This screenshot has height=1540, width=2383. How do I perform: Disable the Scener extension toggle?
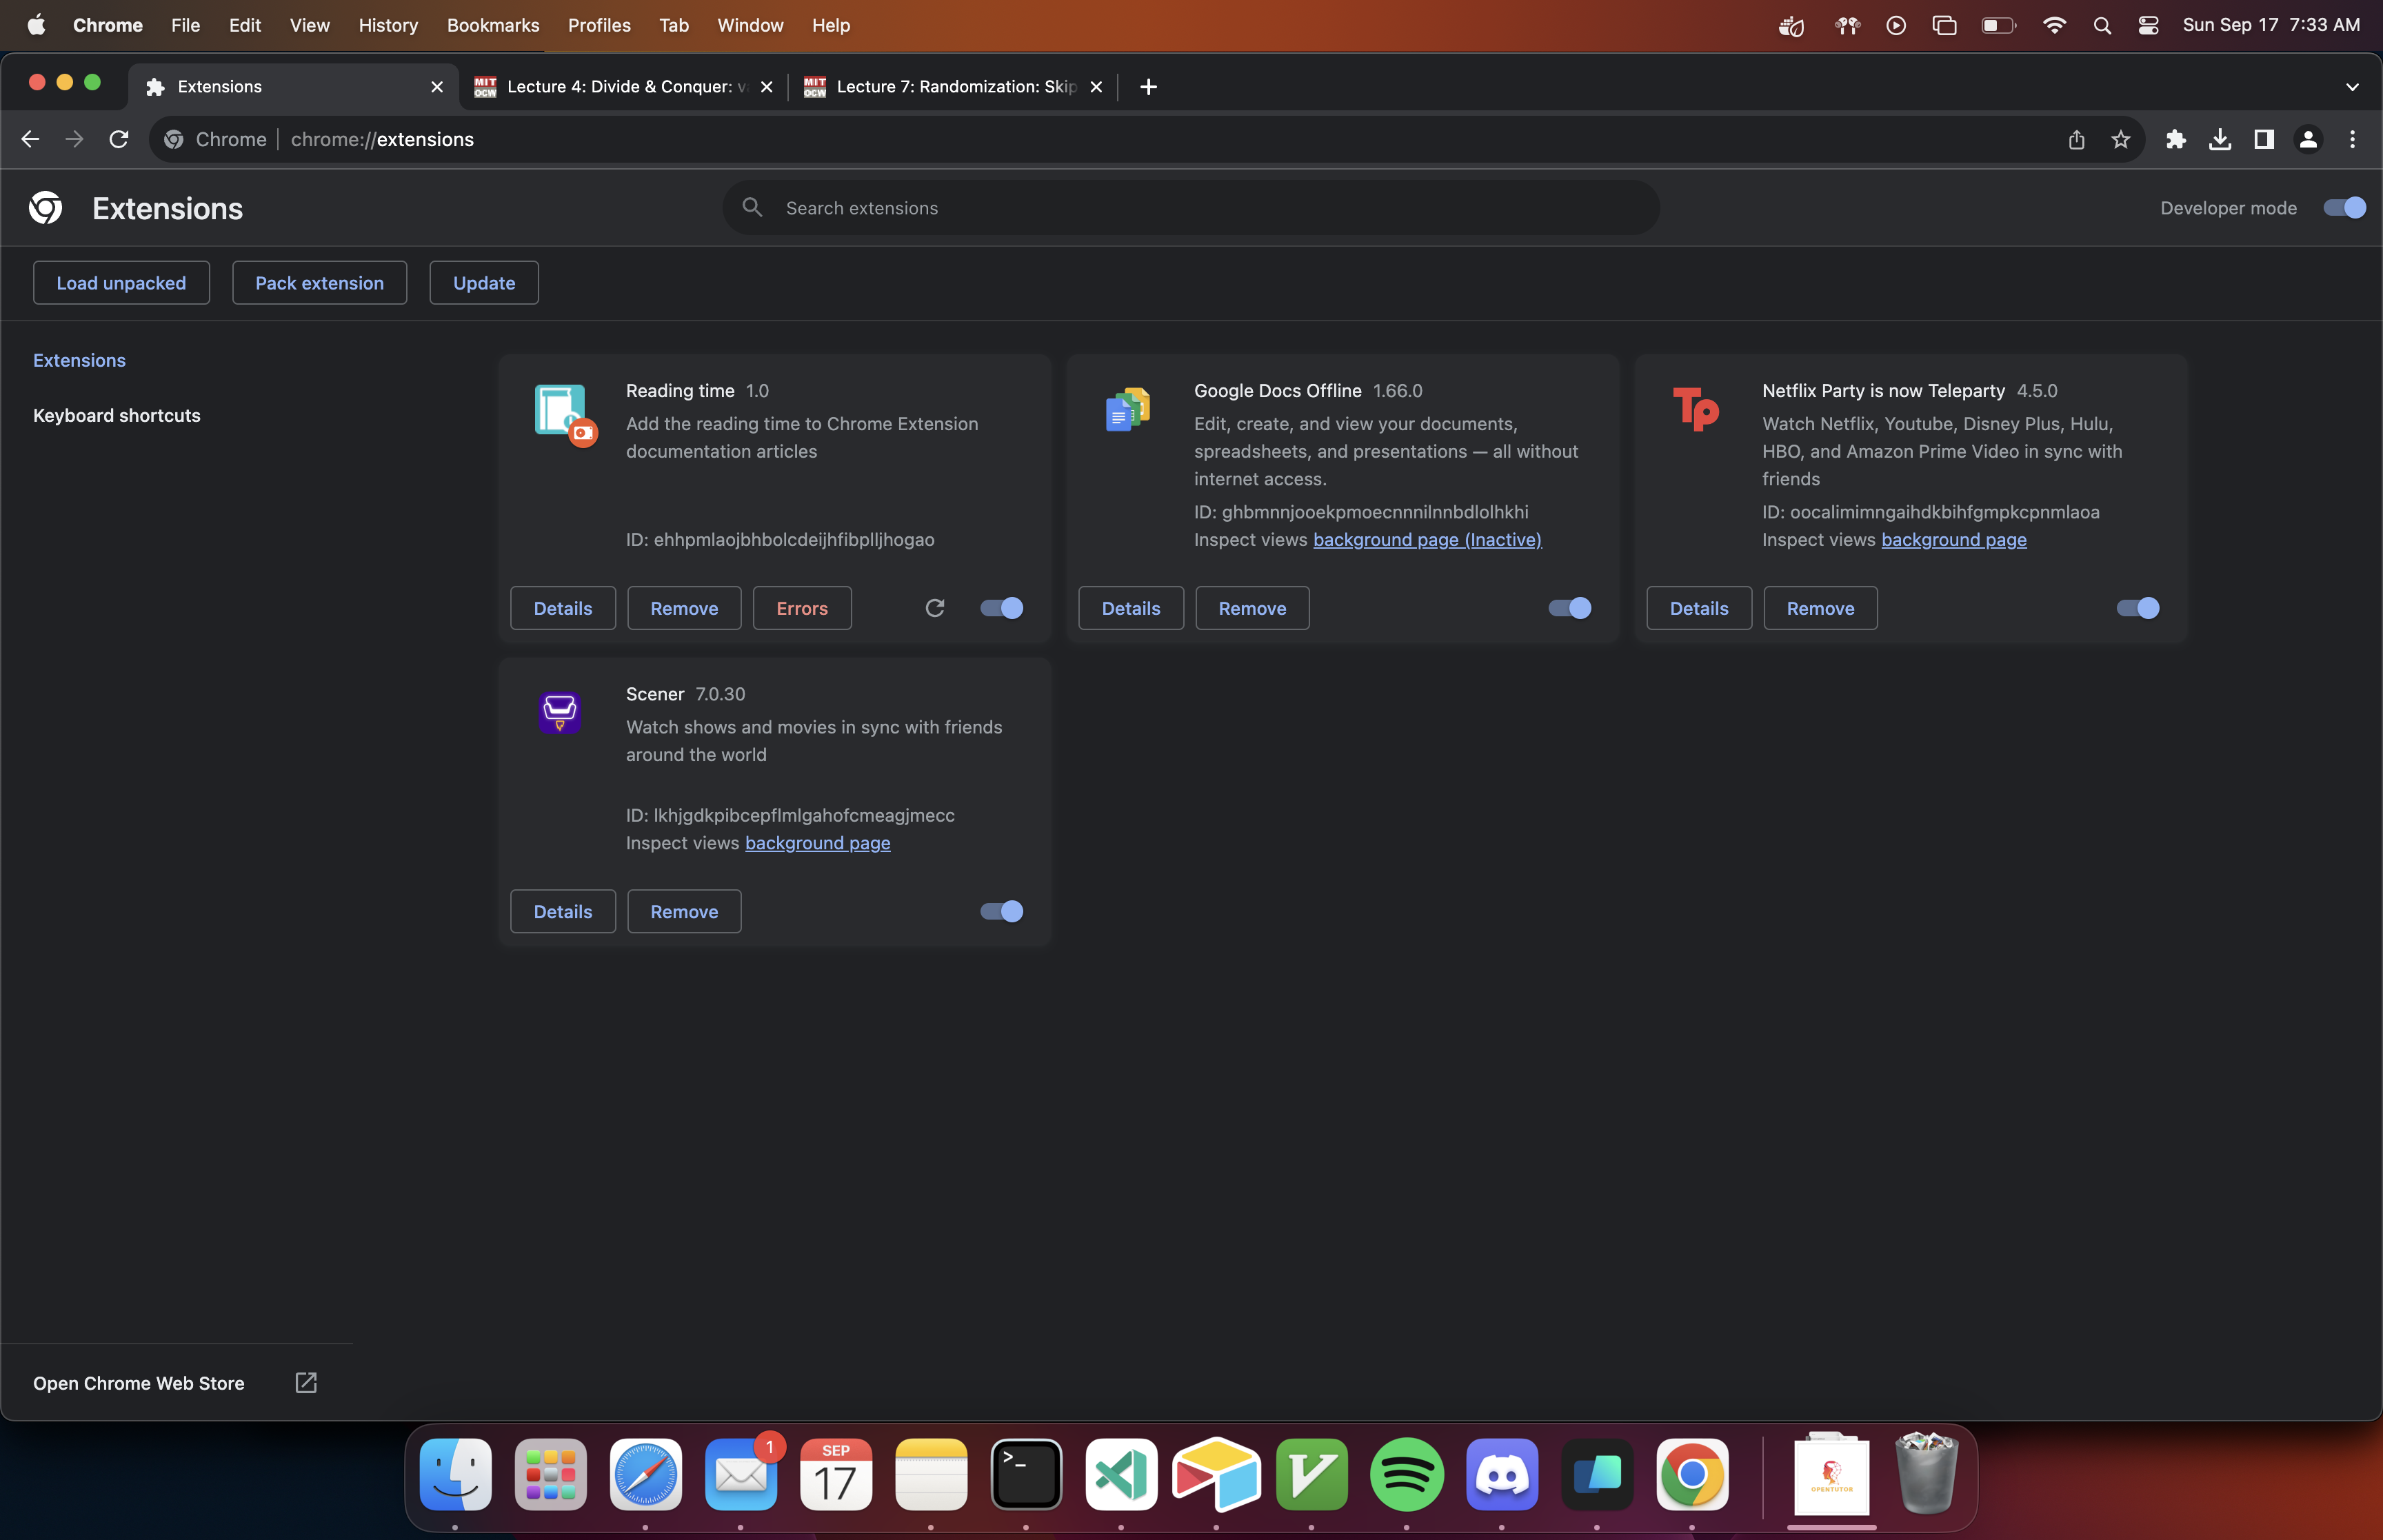[1001, 911]
